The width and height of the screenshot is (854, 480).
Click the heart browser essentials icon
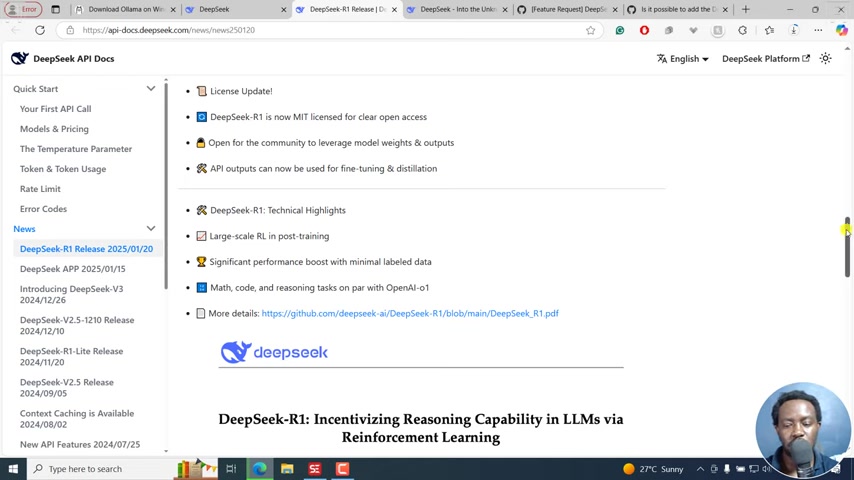click(693, 30)
